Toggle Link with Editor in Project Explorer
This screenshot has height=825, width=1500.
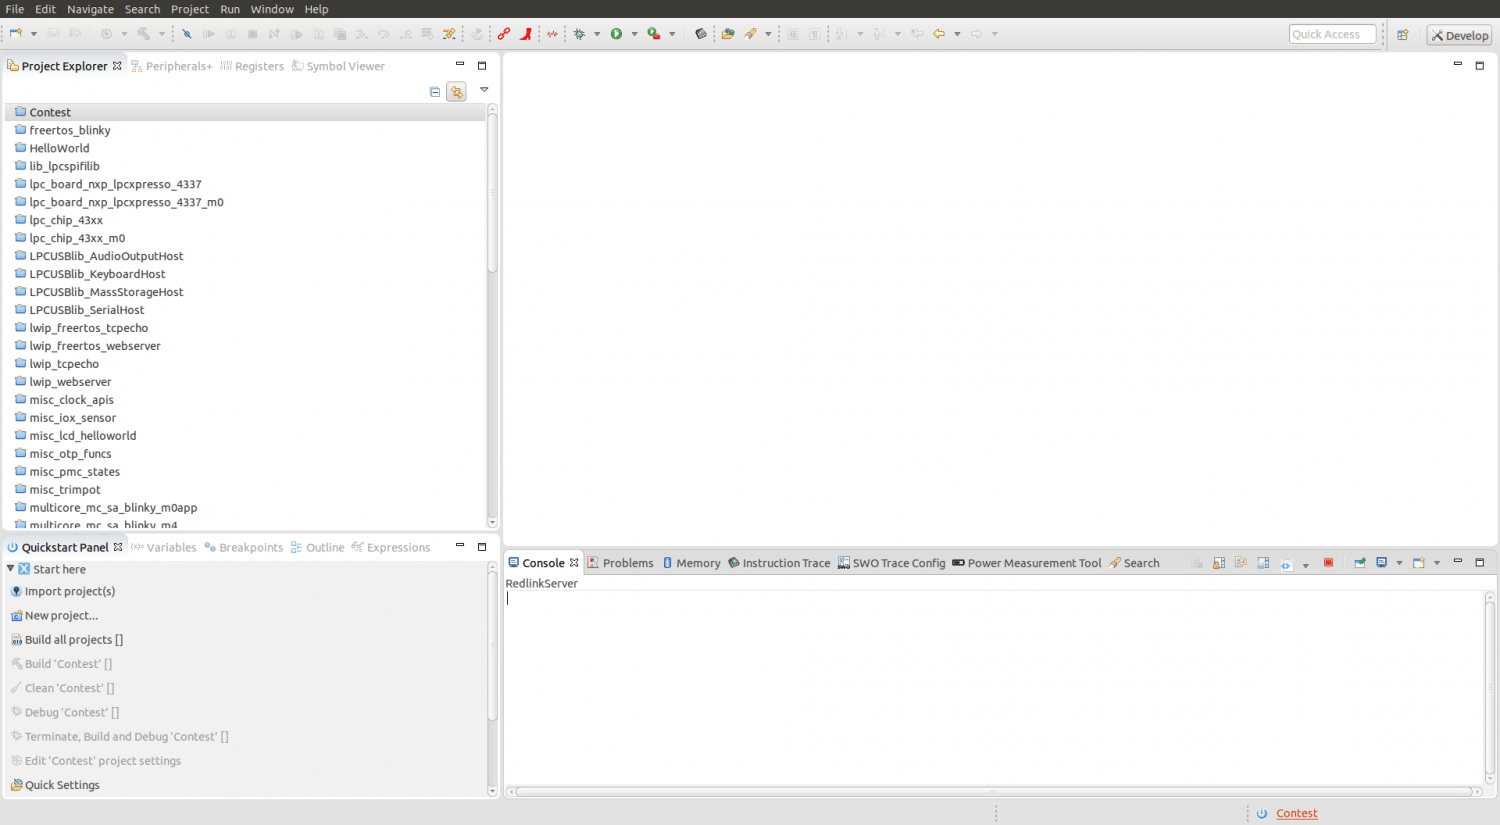[x=457, y=92]
